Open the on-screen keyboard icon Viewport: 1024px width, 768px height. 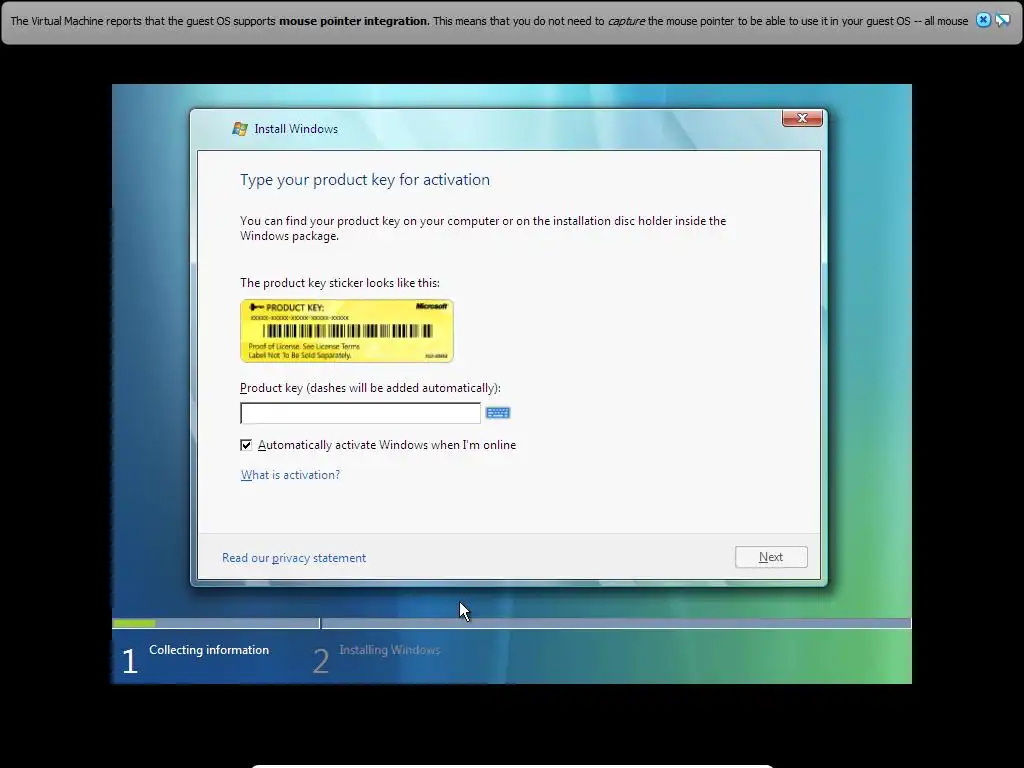(498, 413)
